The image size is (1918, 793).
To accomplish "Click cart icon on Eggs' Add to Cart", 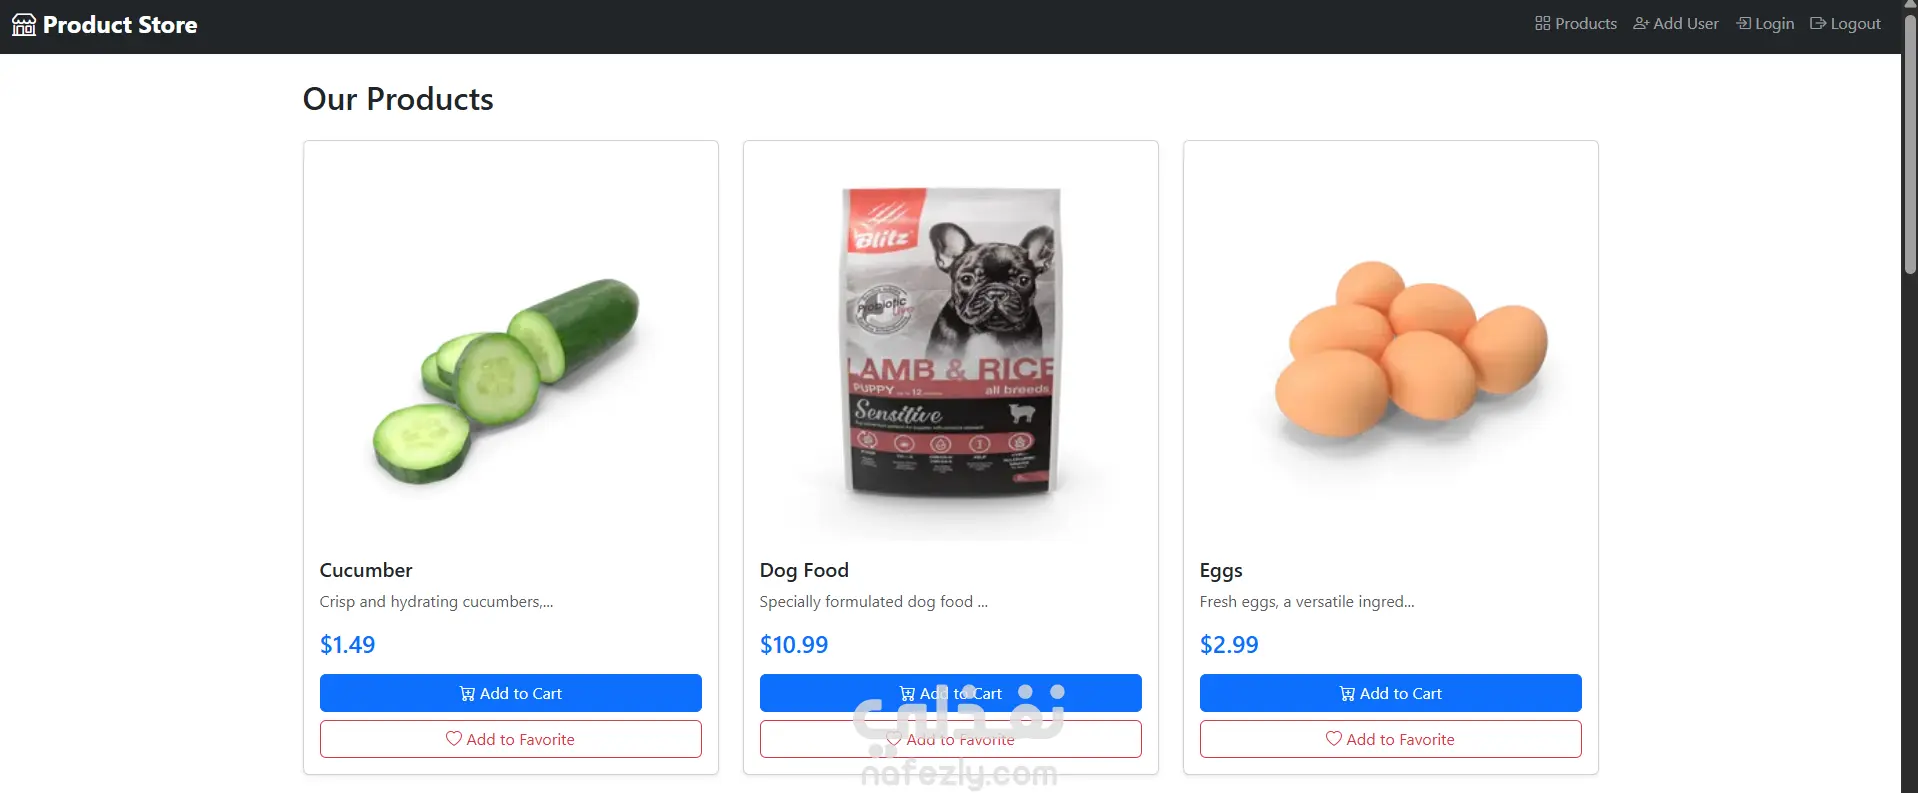I will pos(1347,694).
